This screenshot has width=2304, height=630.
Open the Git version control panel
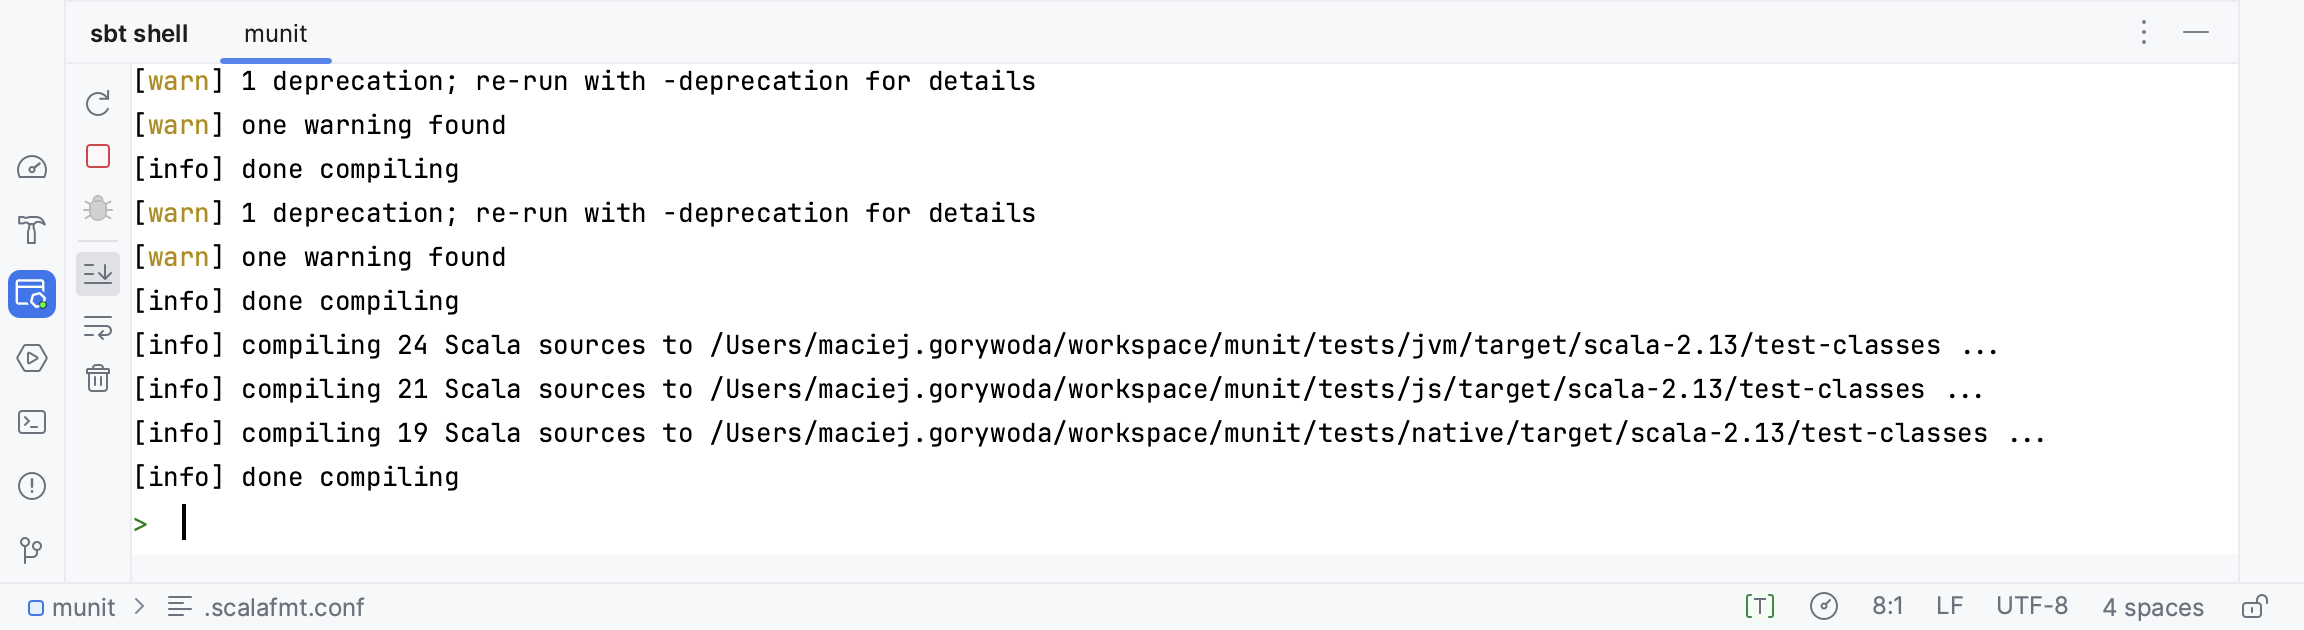tap(32, 550)
